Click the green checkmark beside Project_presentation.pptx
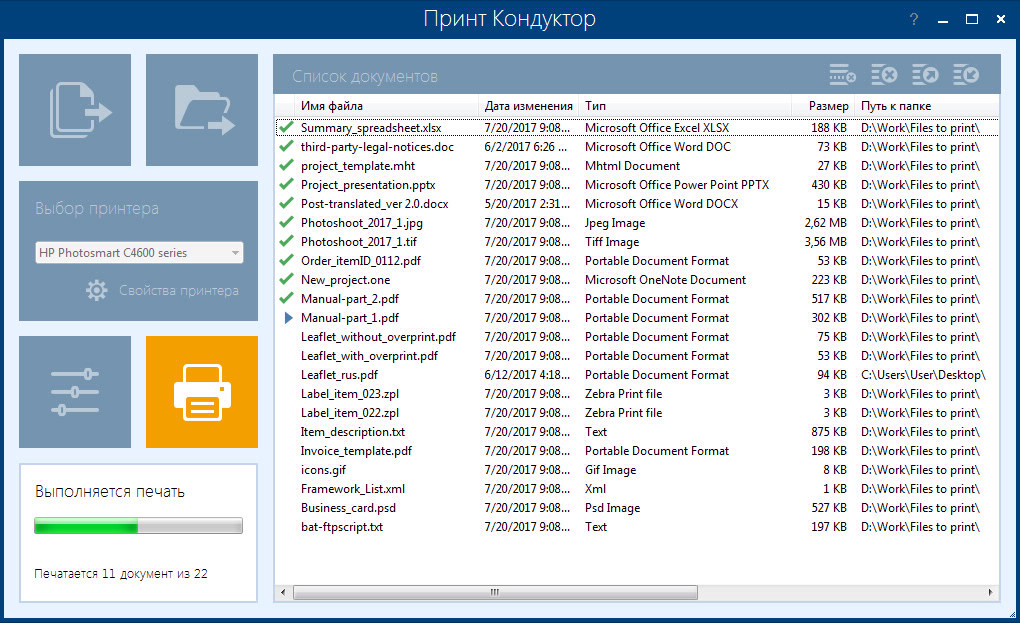 click(x=286, y=185)
